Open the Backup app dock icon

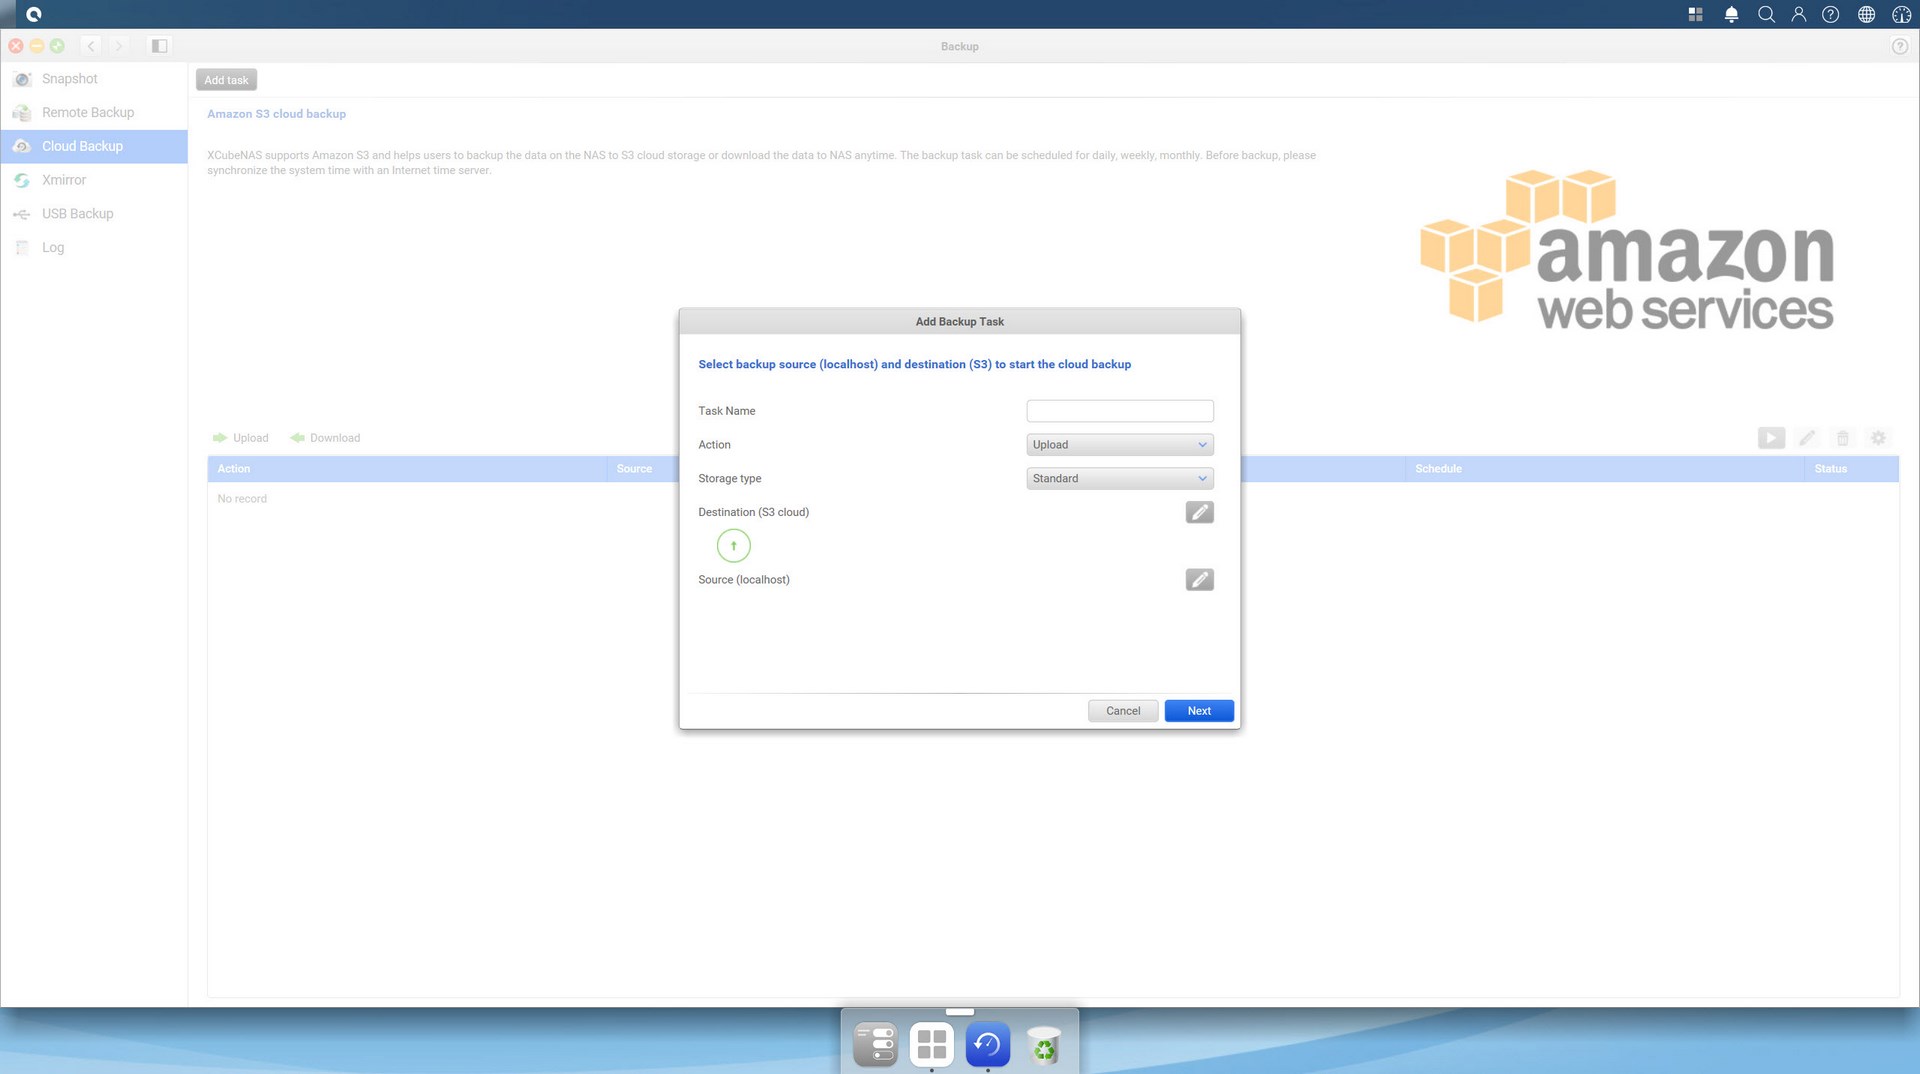coord(988,1045)
